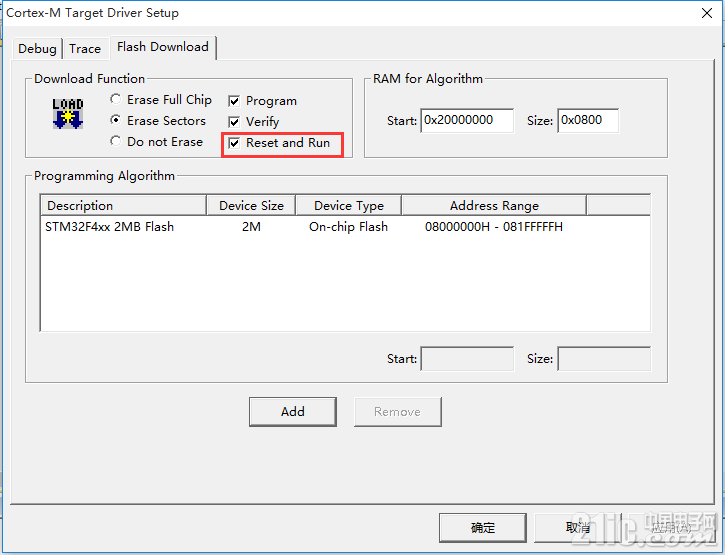Edit RAM for Algorithm Start field
Image resolution: width=725 pixels, height=555 pixels.
[x=467, y=121]
